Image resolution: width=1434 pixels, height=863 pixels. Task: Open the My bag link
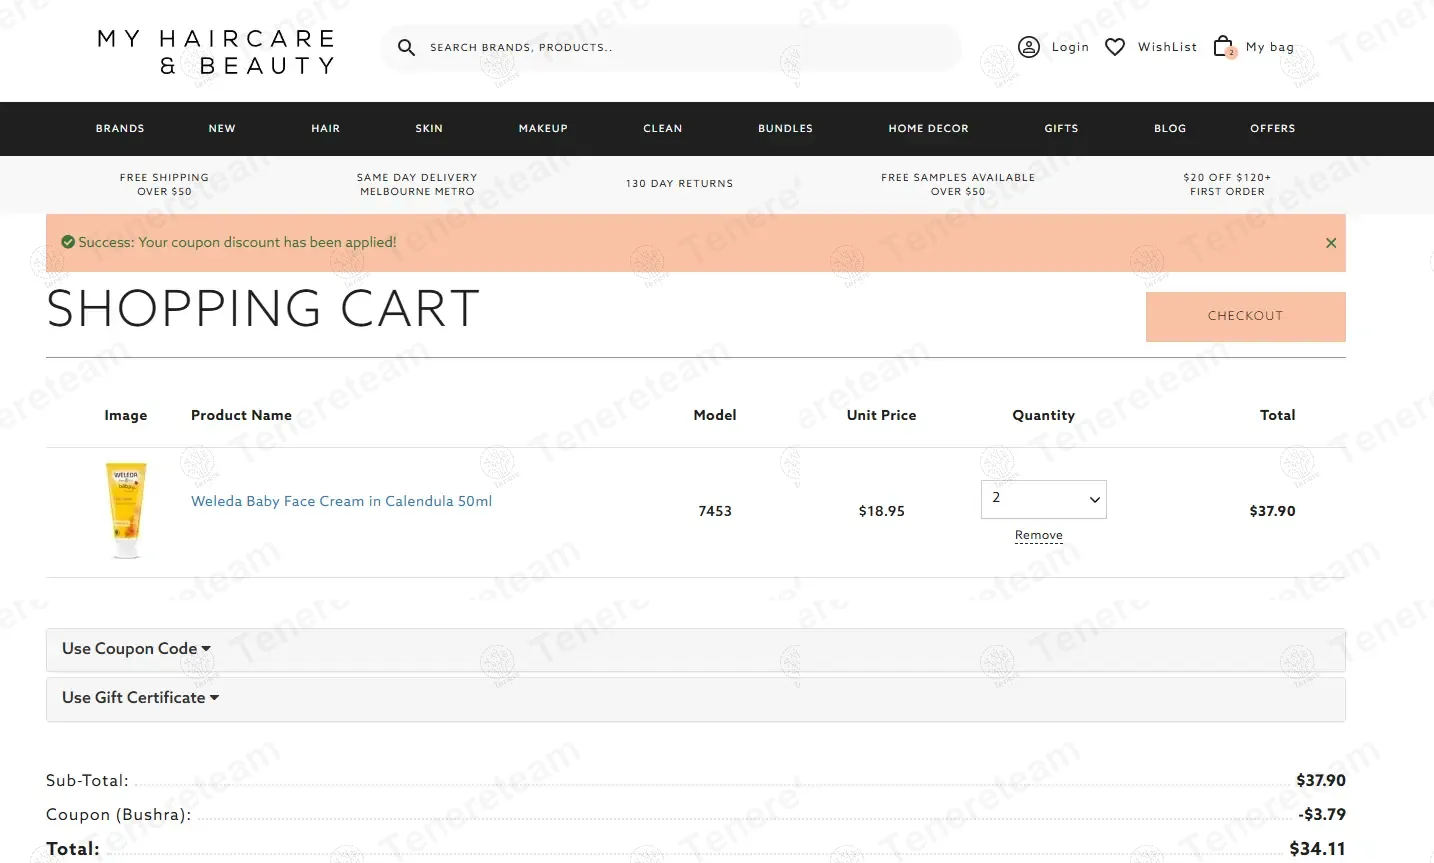(x=1270, y=47)
